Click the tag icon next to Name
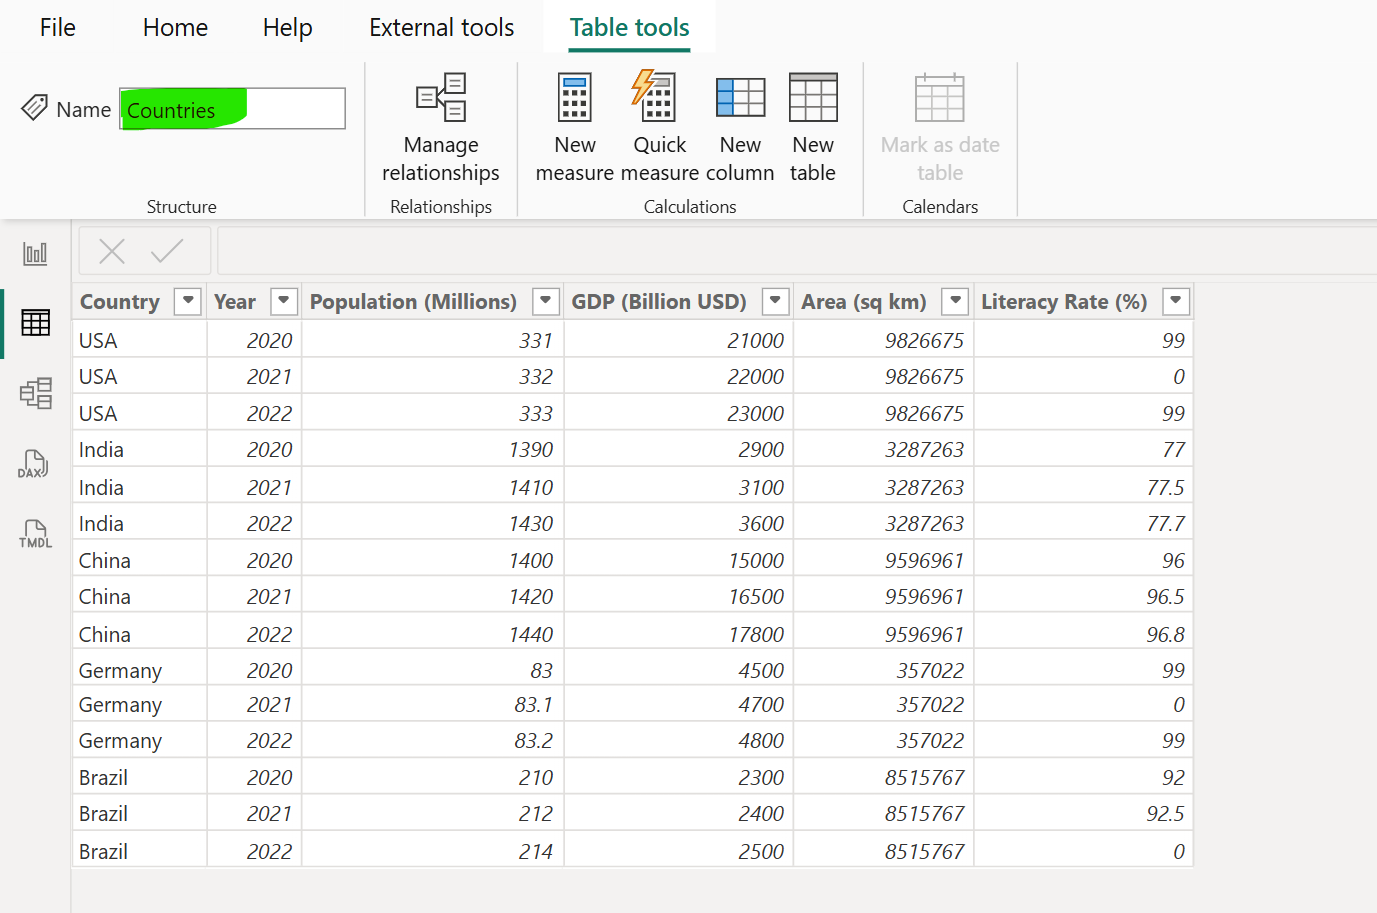Image resolution: width=1377 pixels, height=913 pixels. point(36,108)
